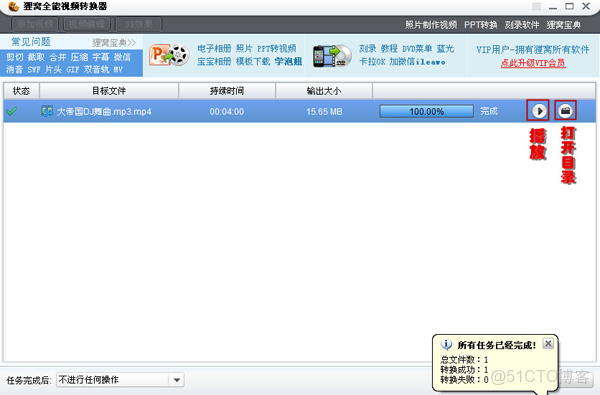Viewport: 600px width, 395px height.
Task: Click the 学泡妞 link
Action: tap(288, 61)
